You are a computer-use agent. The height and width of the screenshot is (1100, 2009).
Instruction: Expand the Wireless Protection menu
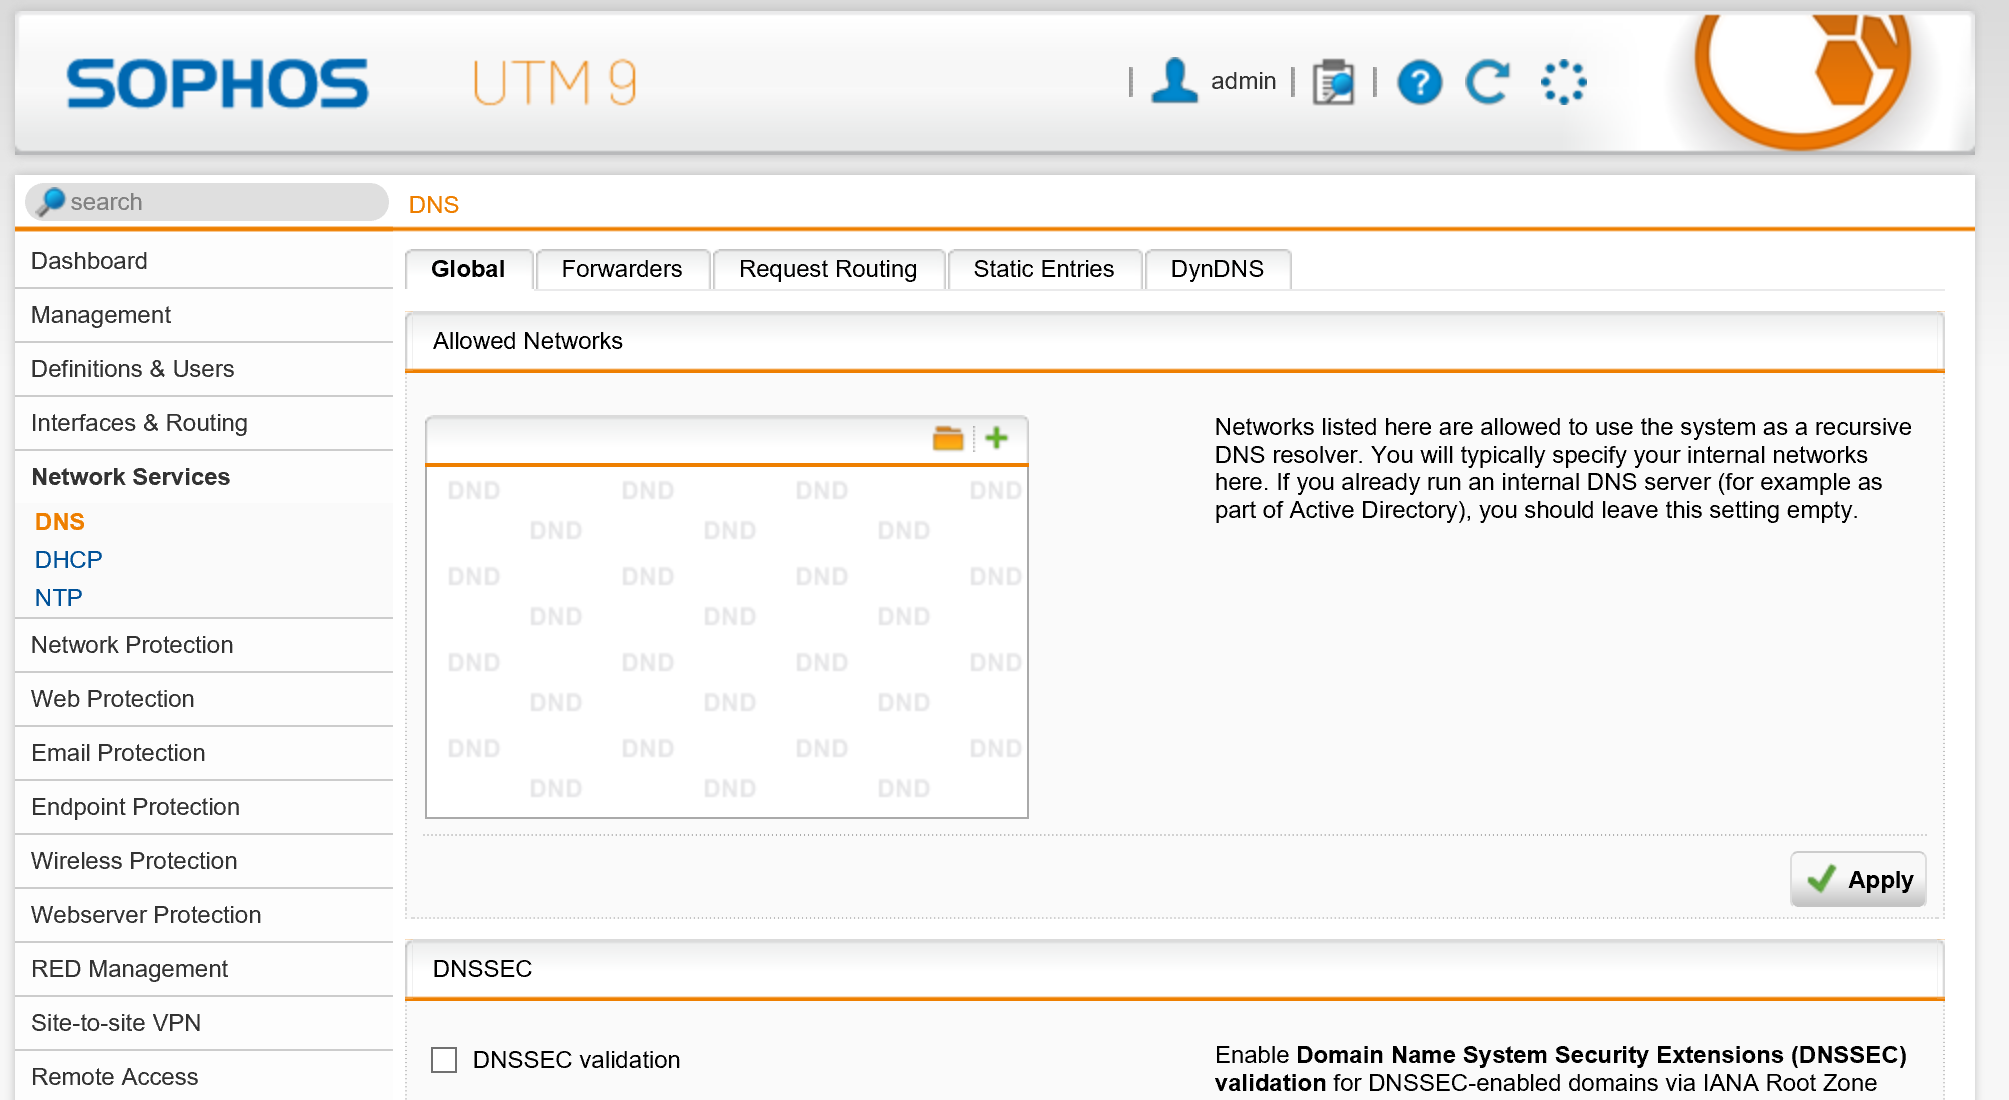204,861
